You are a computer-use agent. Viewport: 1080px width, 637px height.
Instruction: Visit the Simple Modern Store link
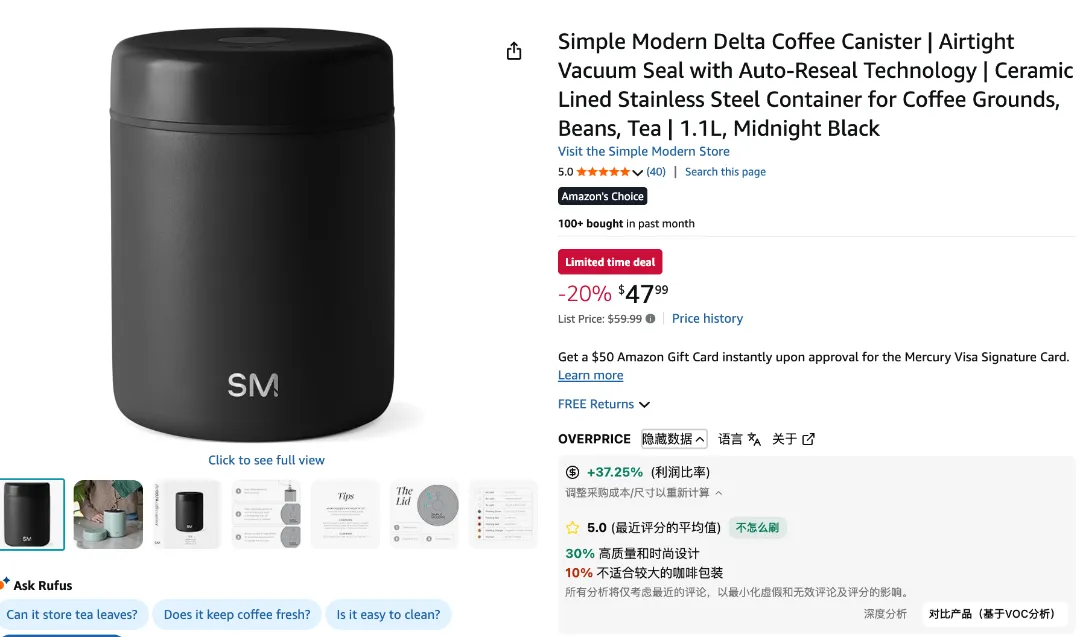(643, 151)
